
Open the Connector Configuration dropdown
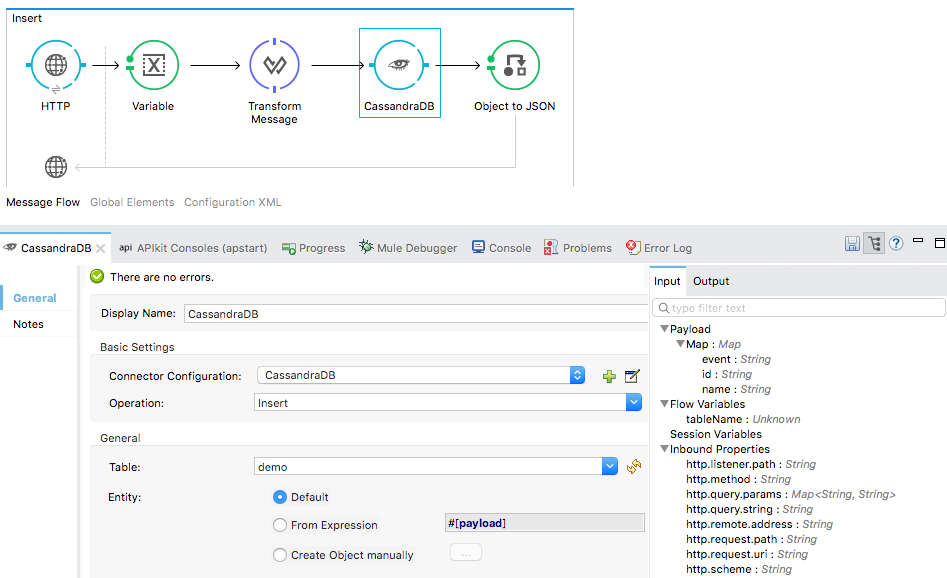click(x=577, y=376)
